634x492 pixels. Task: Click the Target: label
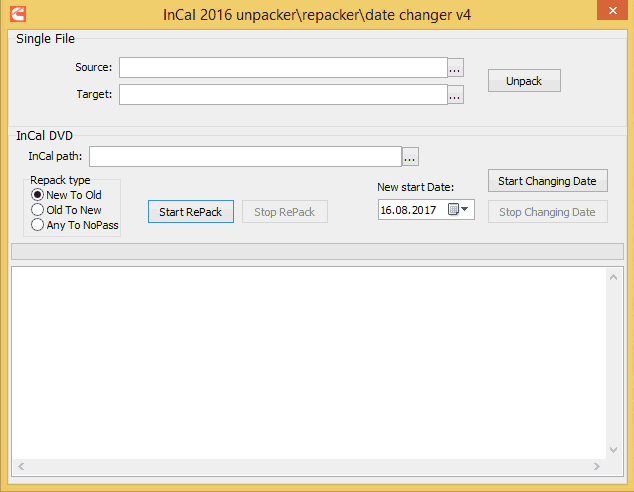coord(94,94)
